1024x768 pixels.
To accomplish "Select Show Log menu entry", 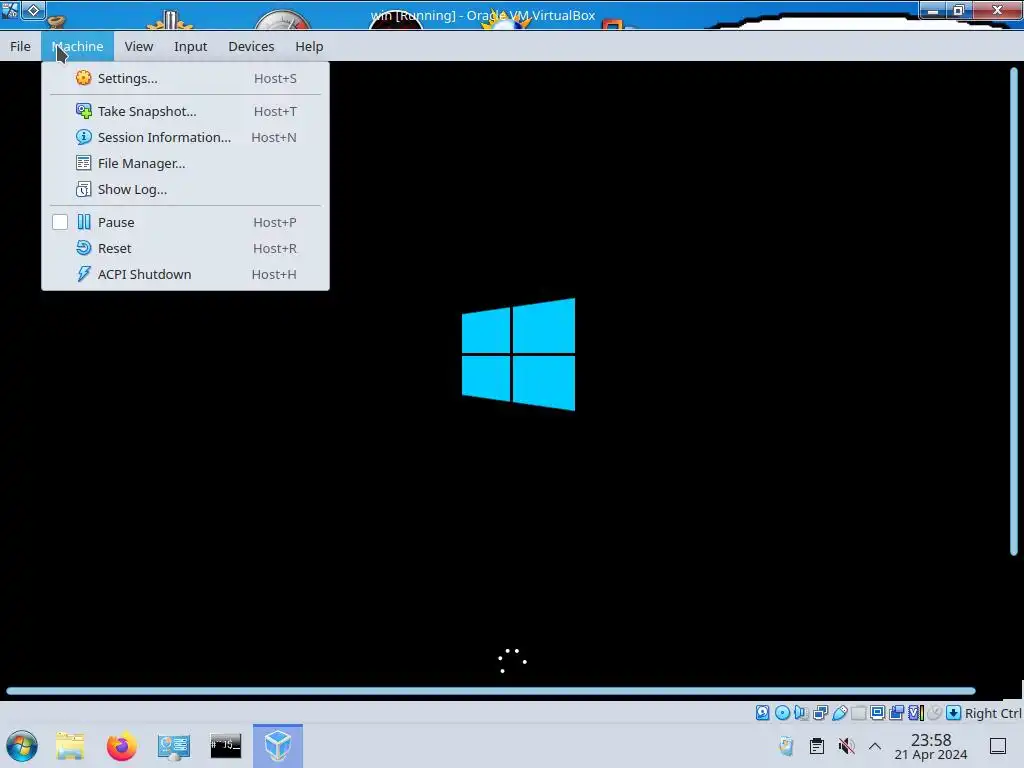I will coord(185,189).
